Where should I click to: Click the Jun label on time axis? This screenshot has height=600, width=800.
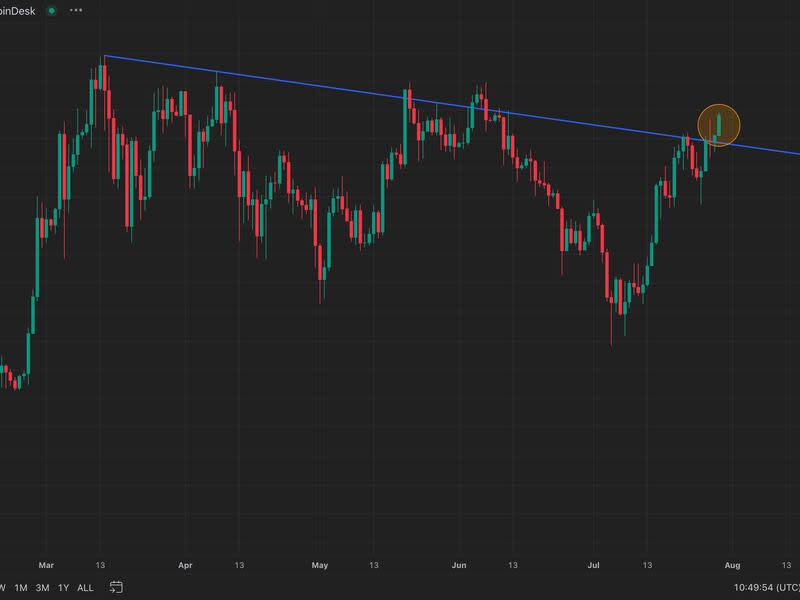459,565
